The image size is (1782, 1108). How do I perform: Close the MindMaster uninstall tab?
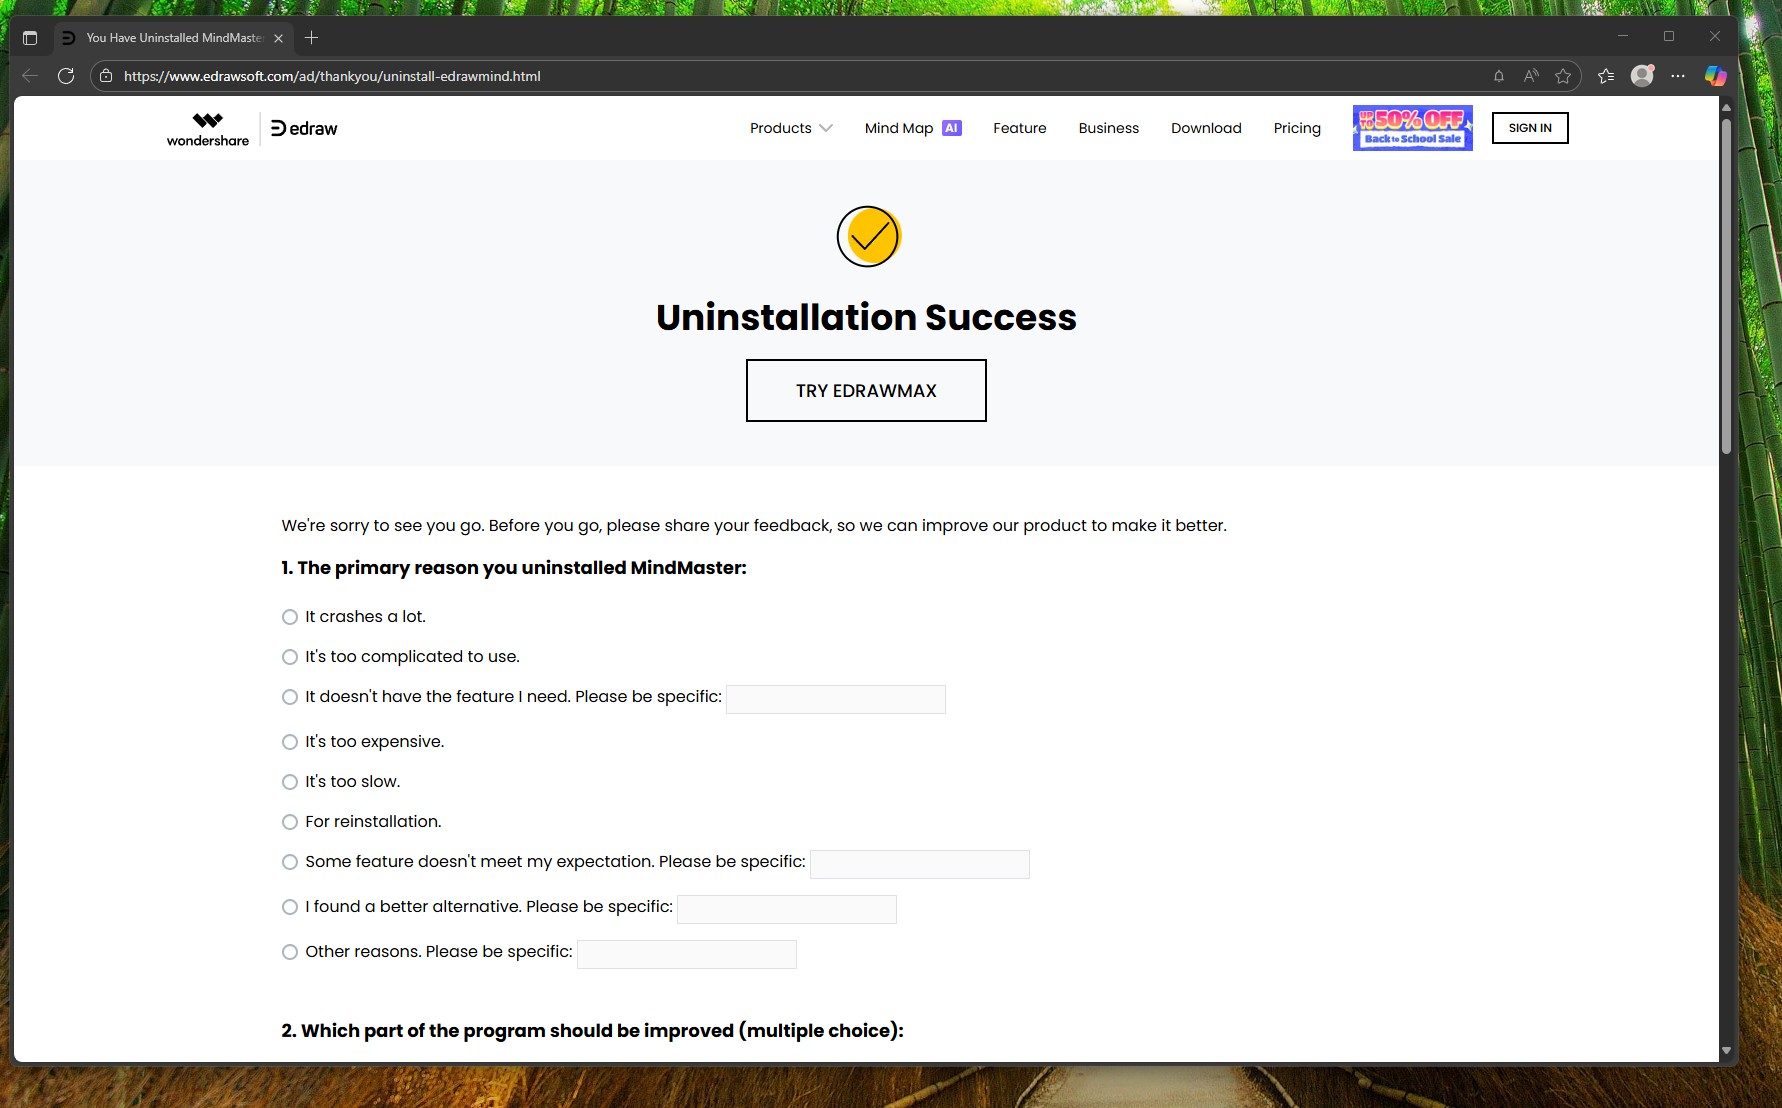point(279,38)
